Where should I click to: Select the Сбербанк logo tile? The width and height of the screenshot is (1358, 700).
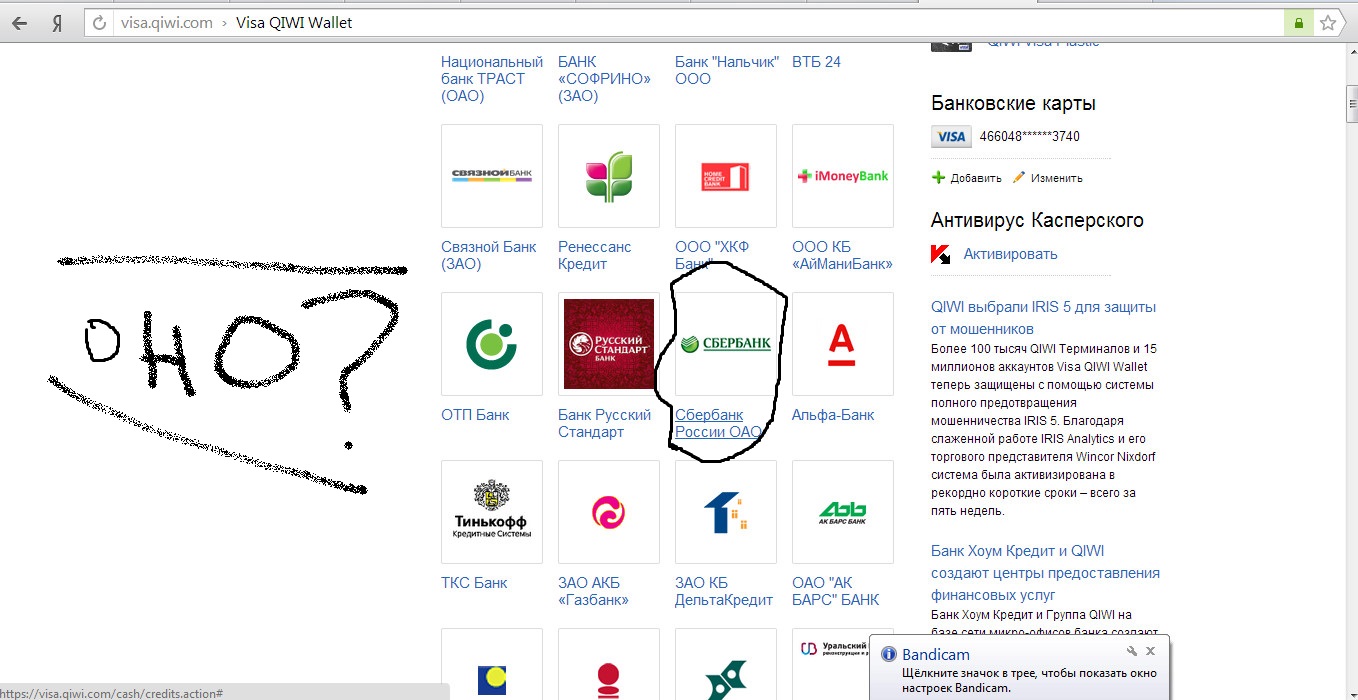click(x=726, y=344)
